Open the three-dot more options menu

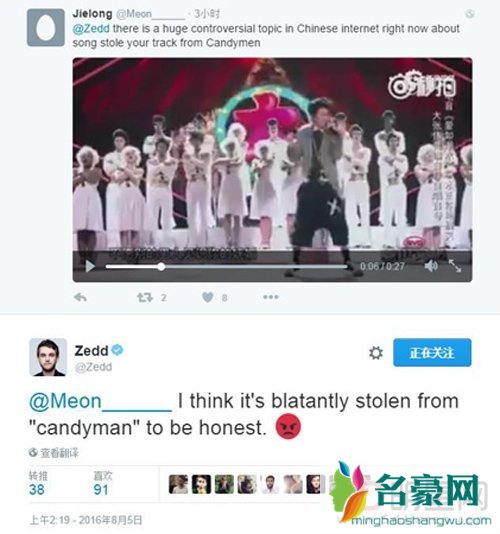click(271, 297)
